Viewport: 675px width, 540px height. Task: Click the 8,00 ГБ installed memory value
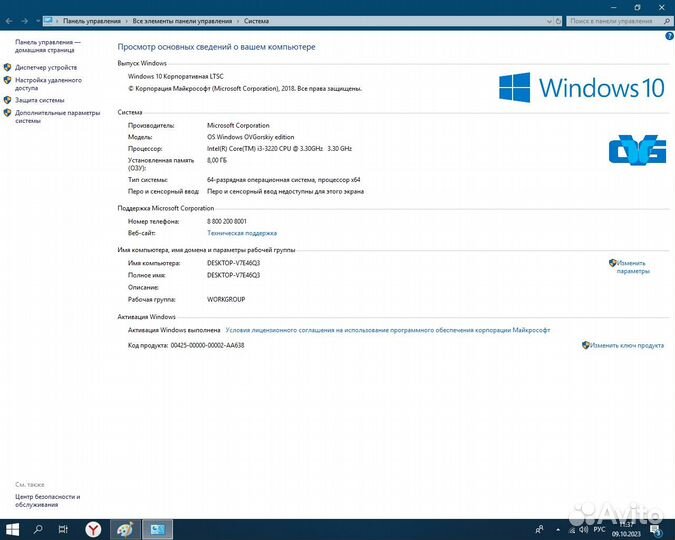coord(217,160)
